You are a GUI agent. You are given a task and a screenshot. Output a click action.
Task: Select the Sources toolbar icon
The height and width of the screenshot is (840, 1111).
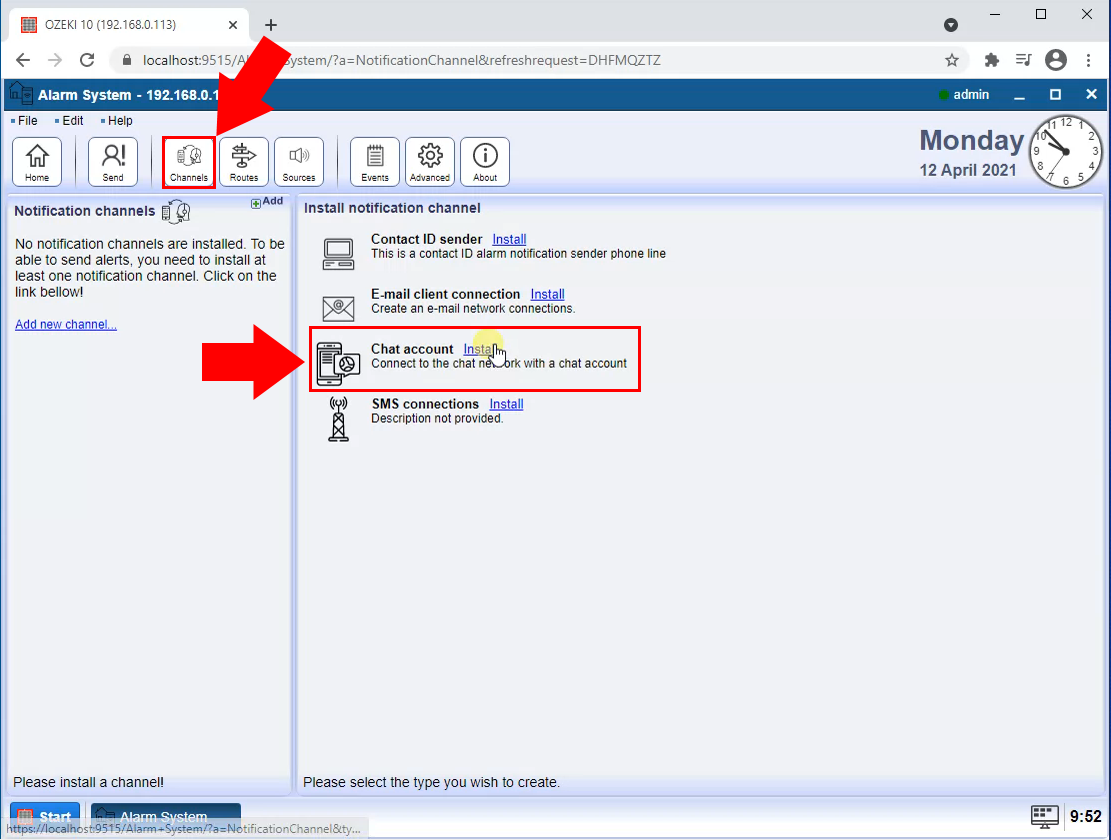click(299, 161)
